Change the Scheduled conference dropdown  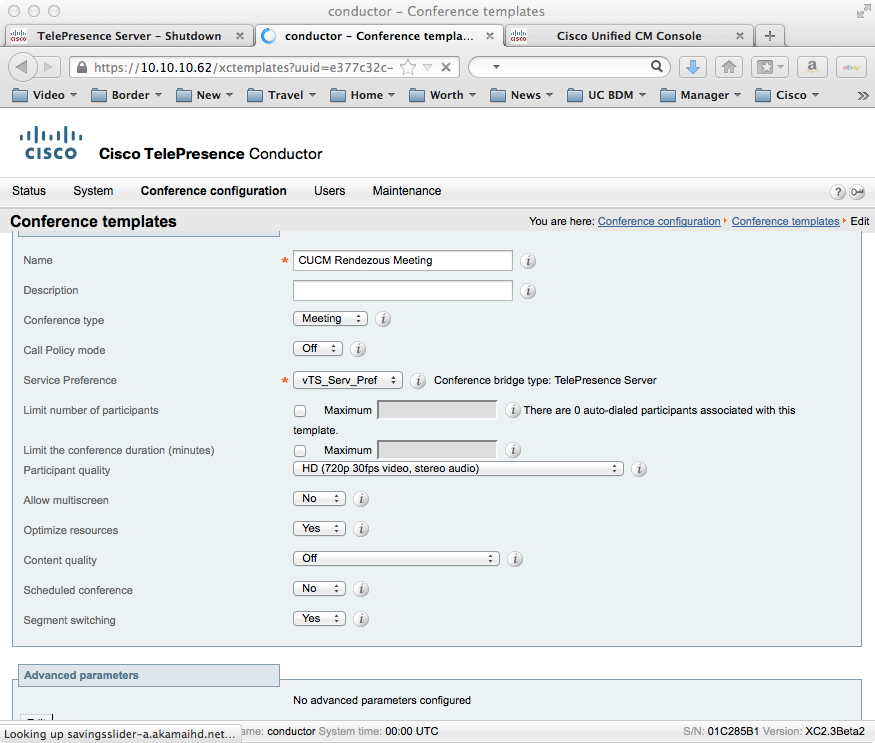[x=319, y=588]
